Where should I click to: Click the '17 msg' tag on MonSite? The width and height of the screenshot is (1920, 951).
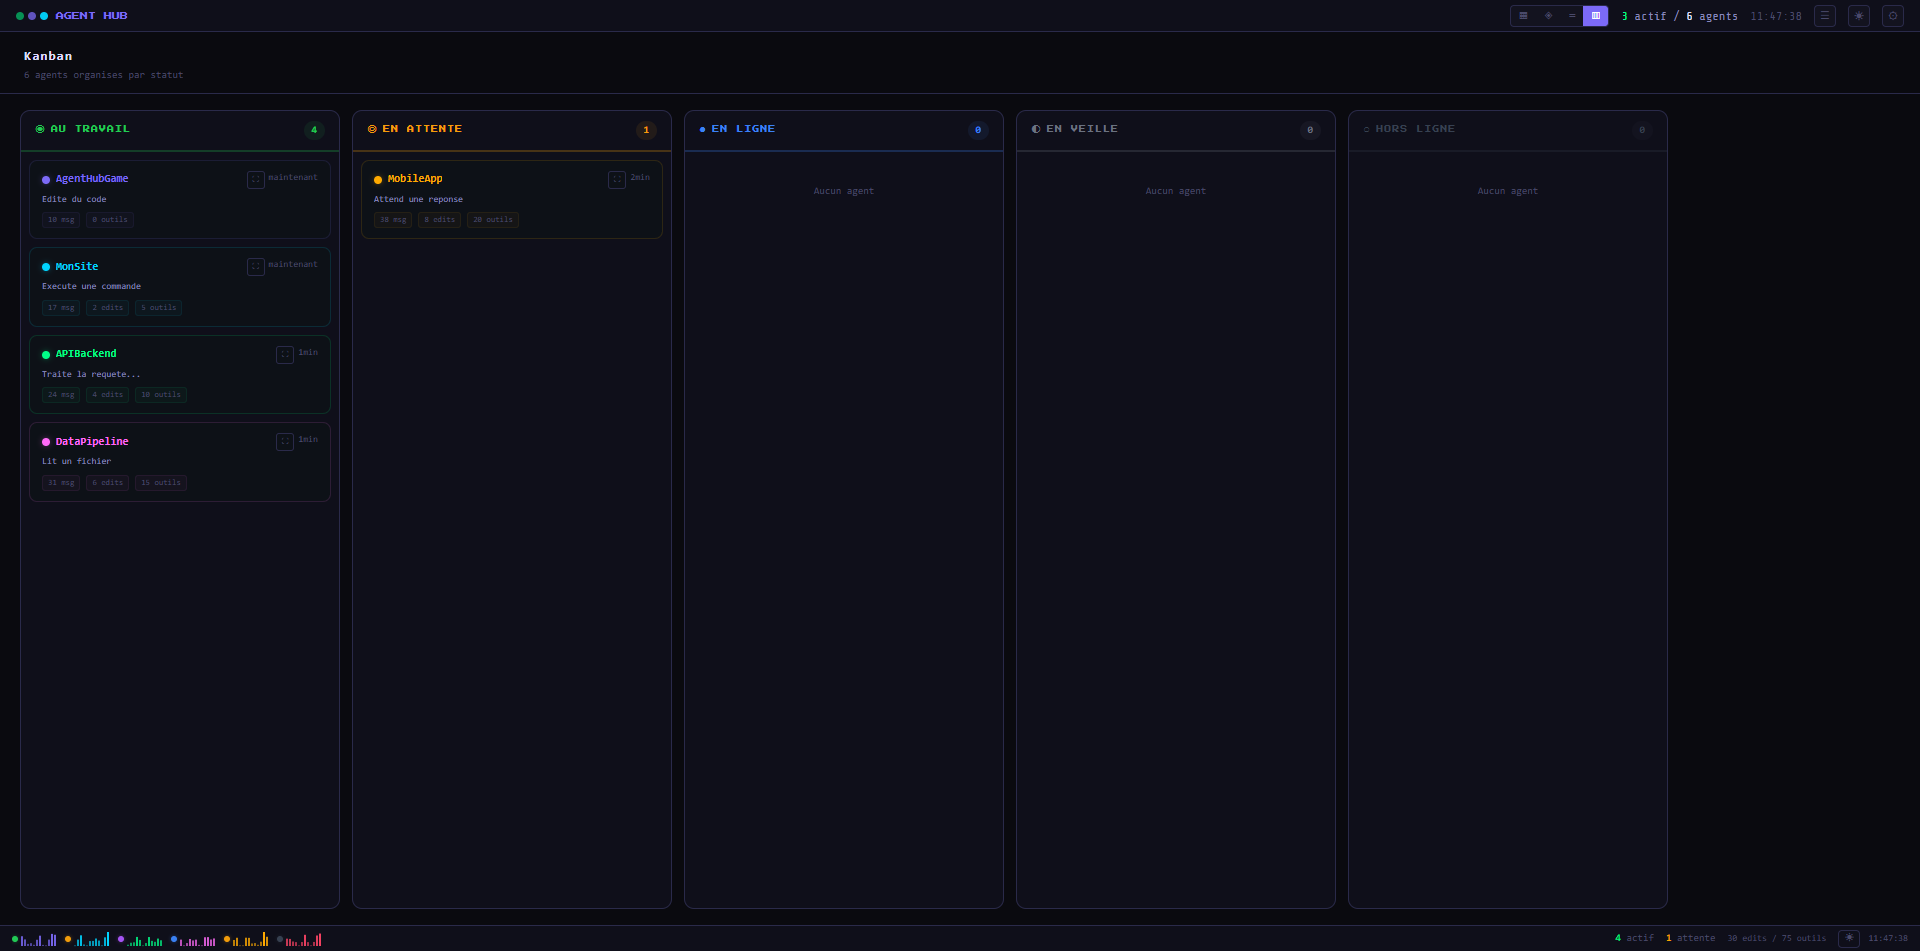pos(61,308)
